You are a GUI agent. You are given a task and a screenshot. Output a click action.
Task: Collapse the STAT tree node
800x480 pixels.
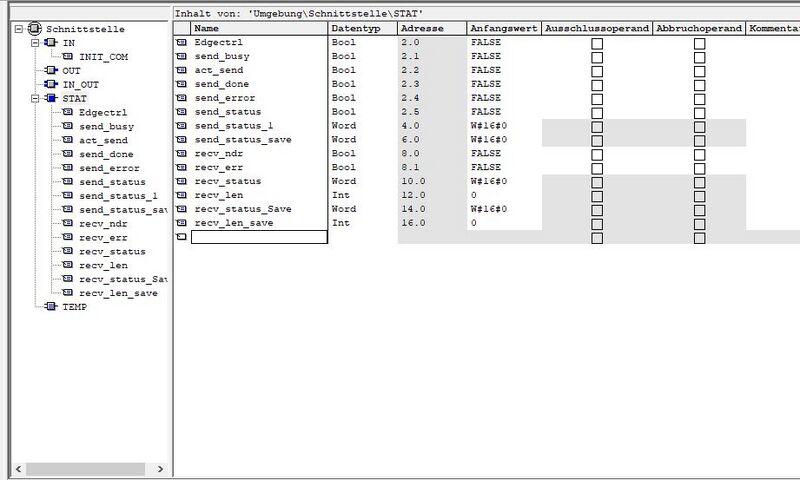(35, 99)
